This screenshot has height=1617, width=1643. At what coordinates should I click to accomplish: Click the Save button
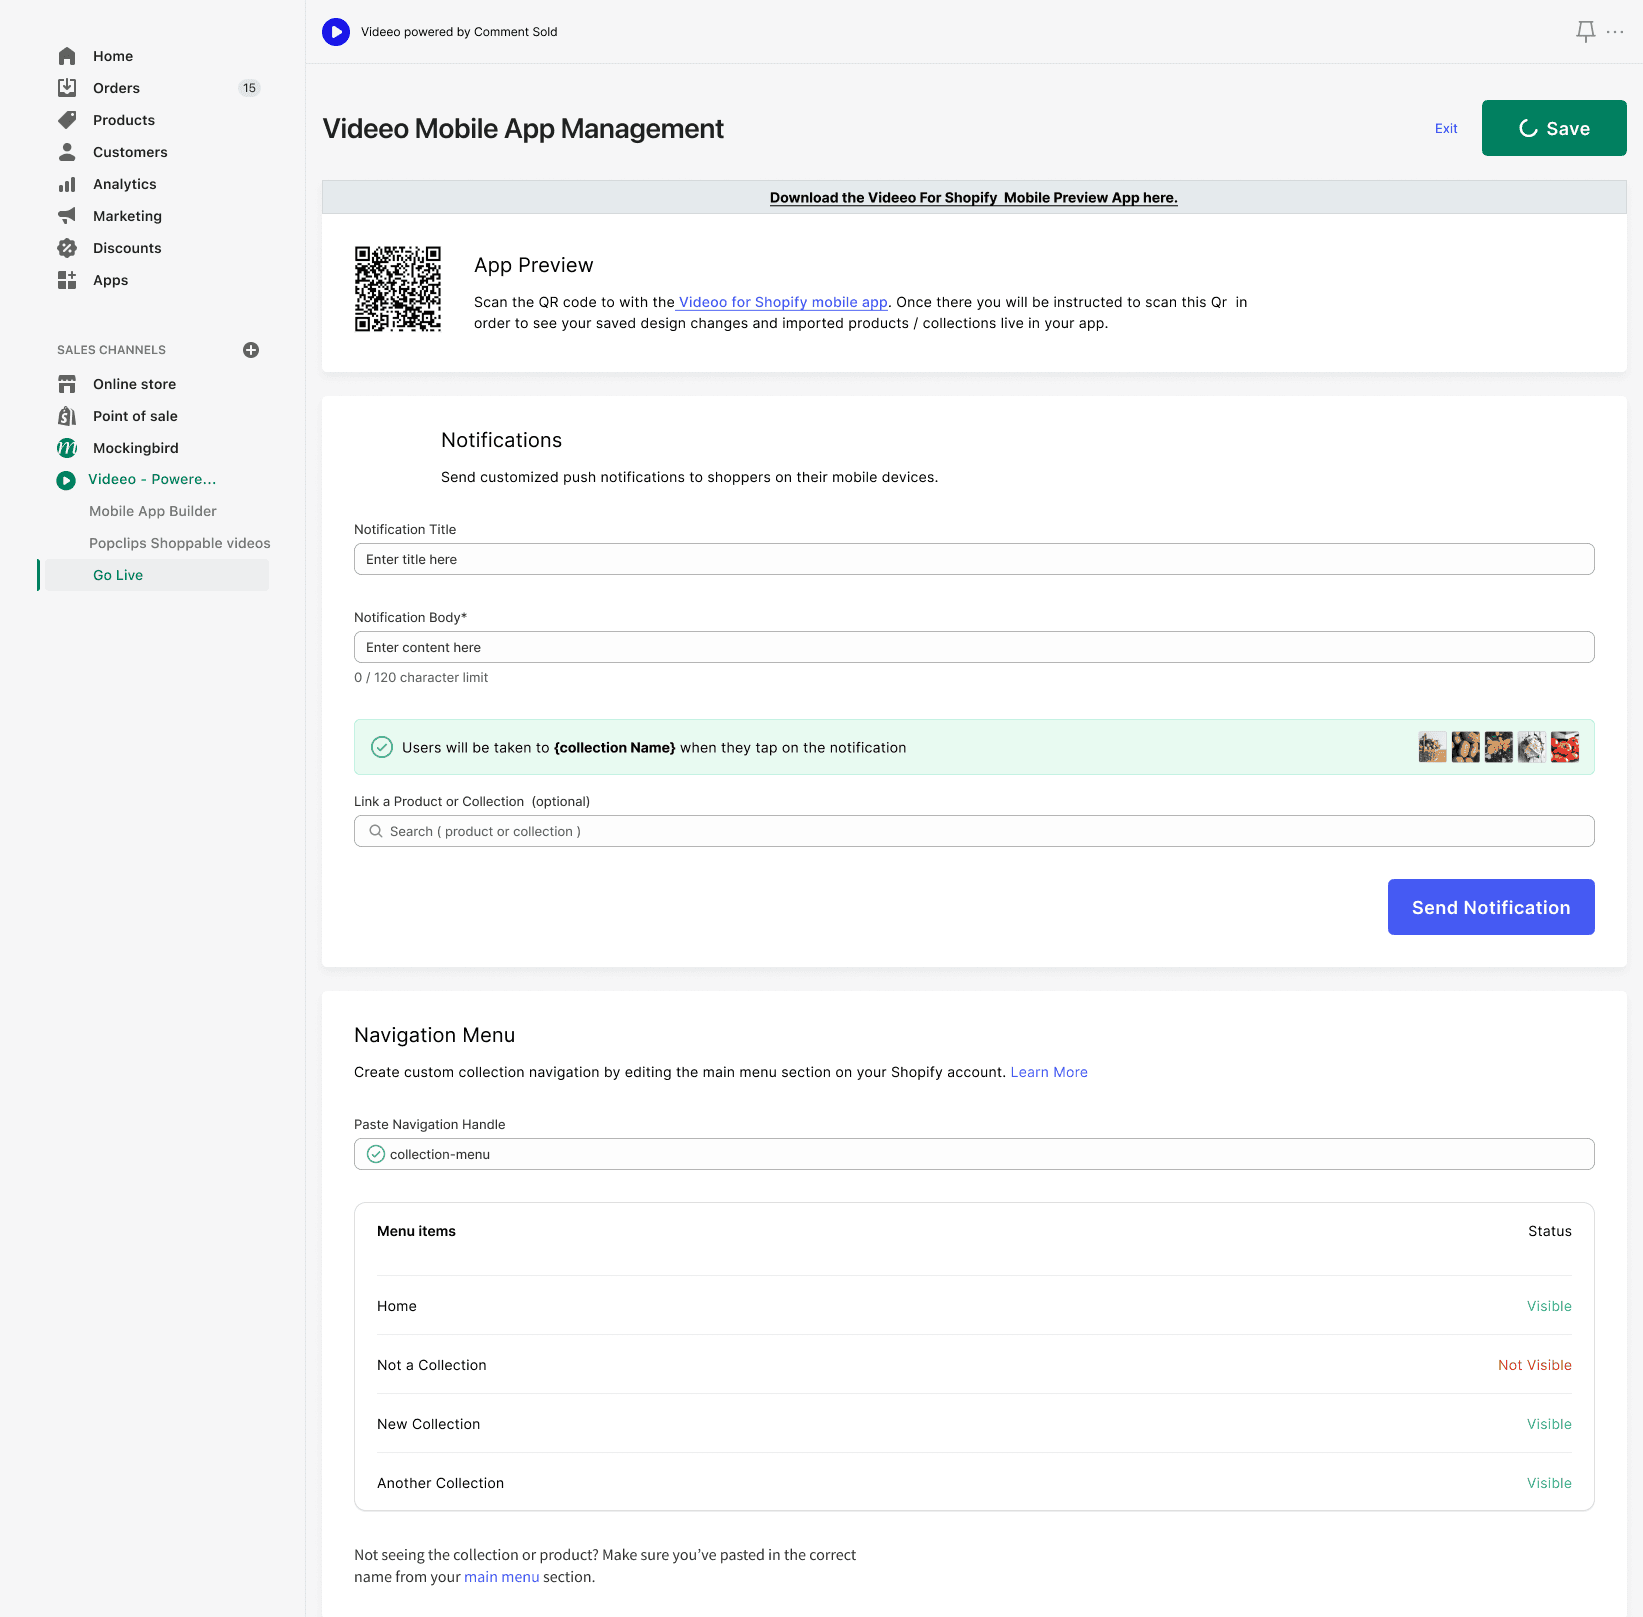[1554, 128]
